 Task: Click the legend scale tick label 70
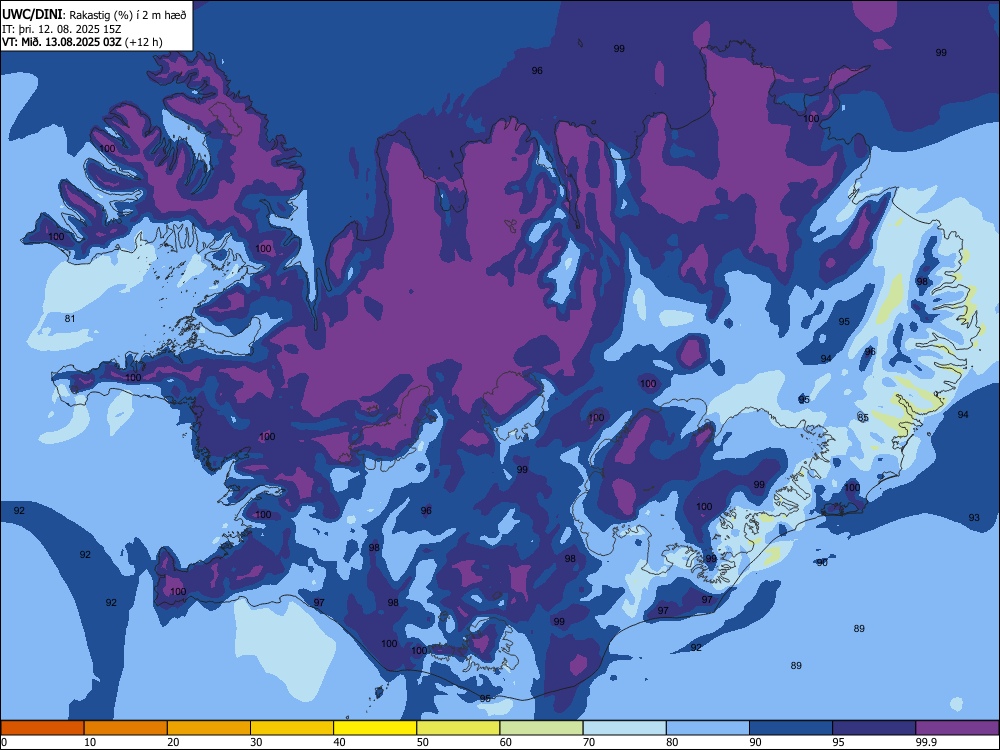(x=589, y=742)
